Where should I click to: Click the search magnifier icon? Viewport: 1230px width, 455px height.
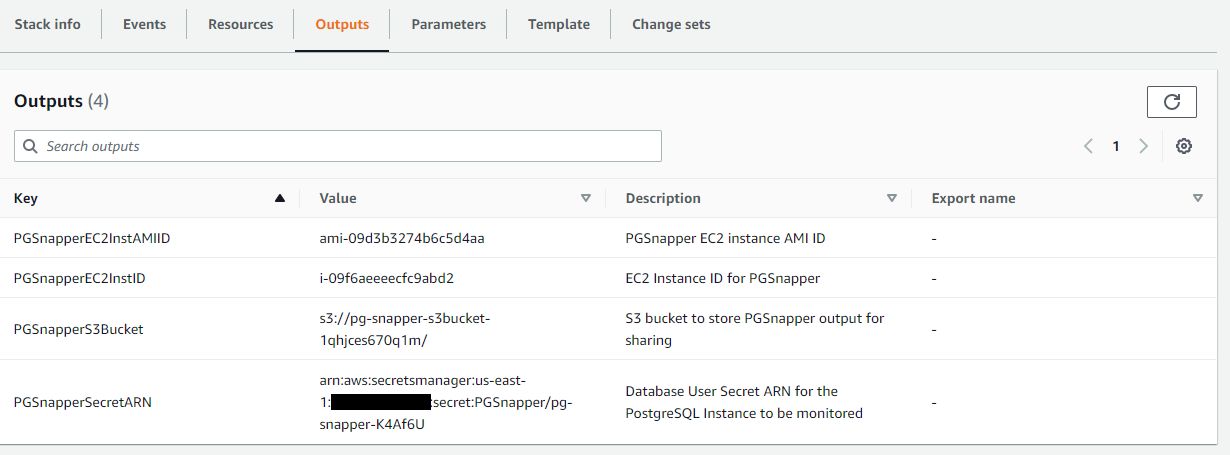coord(30,146)
